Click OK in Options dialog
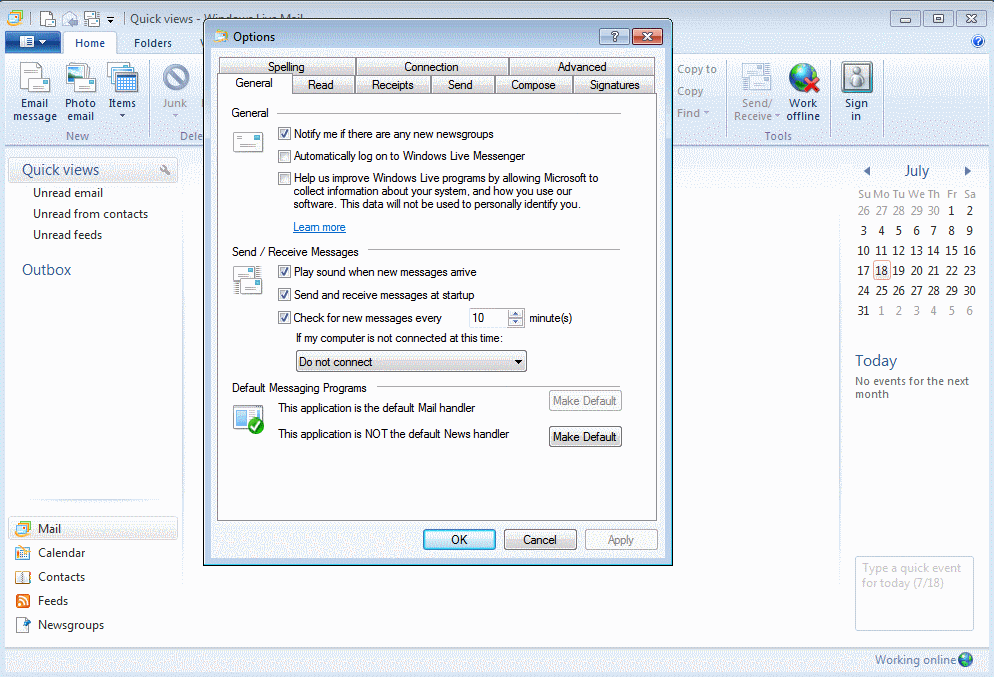994x677 pixels. click(x=459, y=539)
